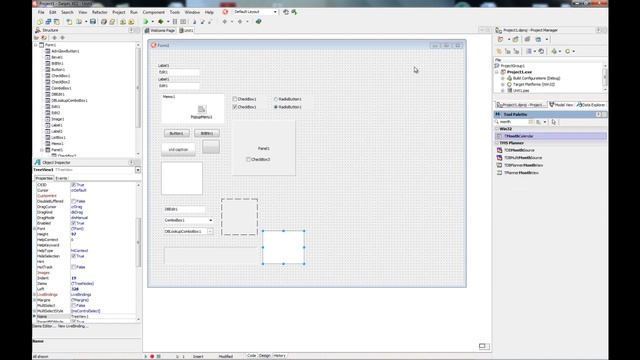This screenshot has width=640, height=360.
Task: Switch to the Events tab
Action: (x=61, y=178)
